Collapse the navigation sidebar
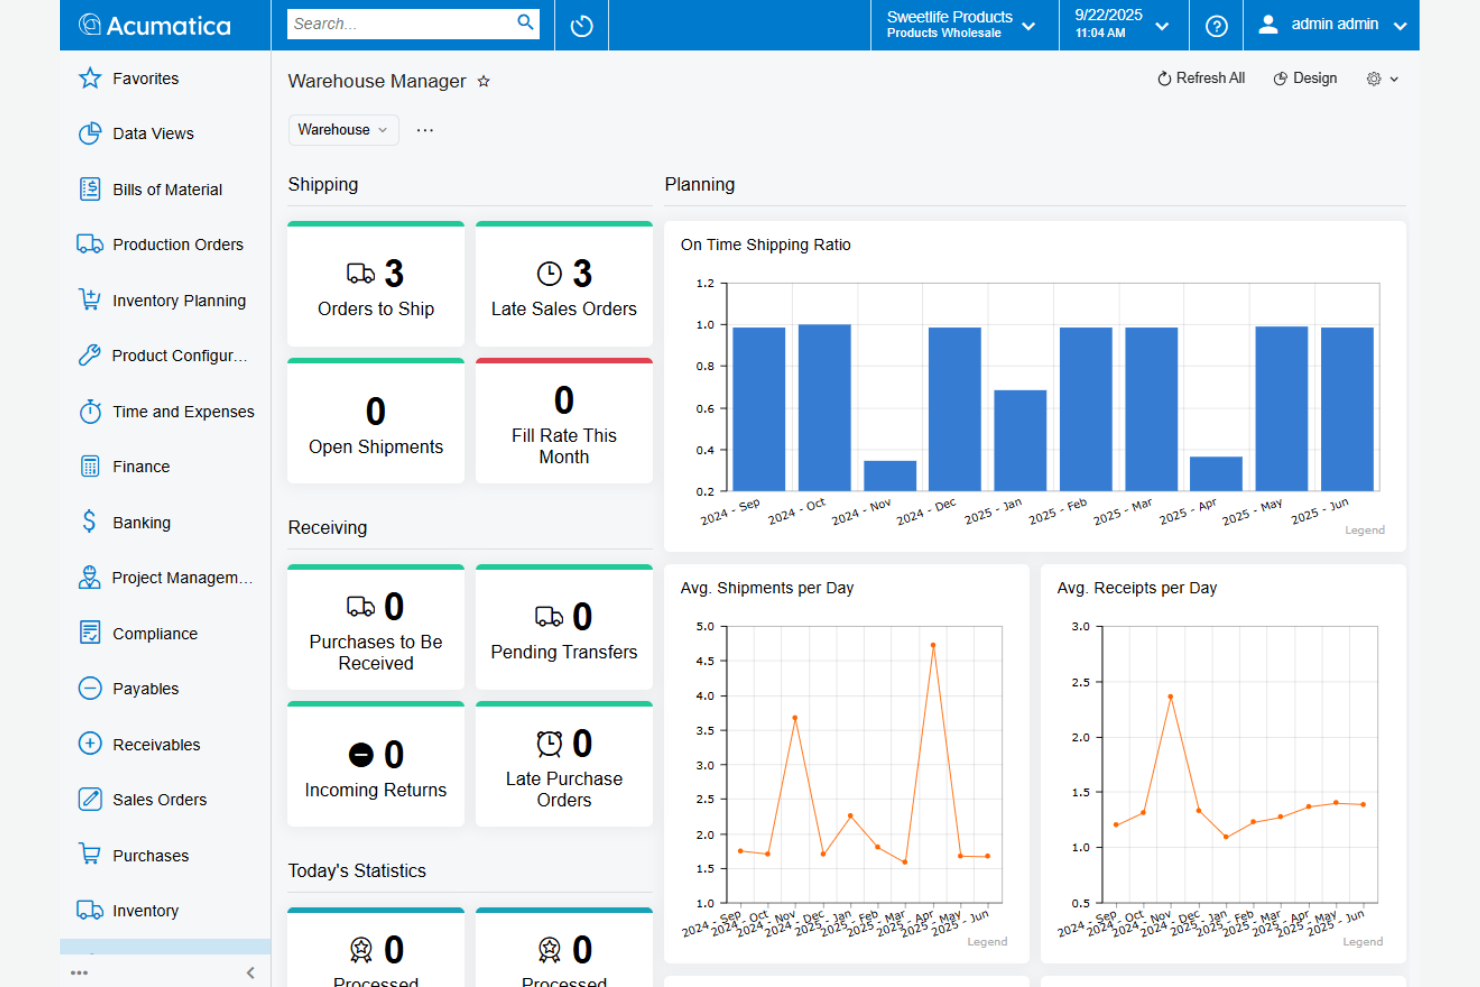 (250, 972)
